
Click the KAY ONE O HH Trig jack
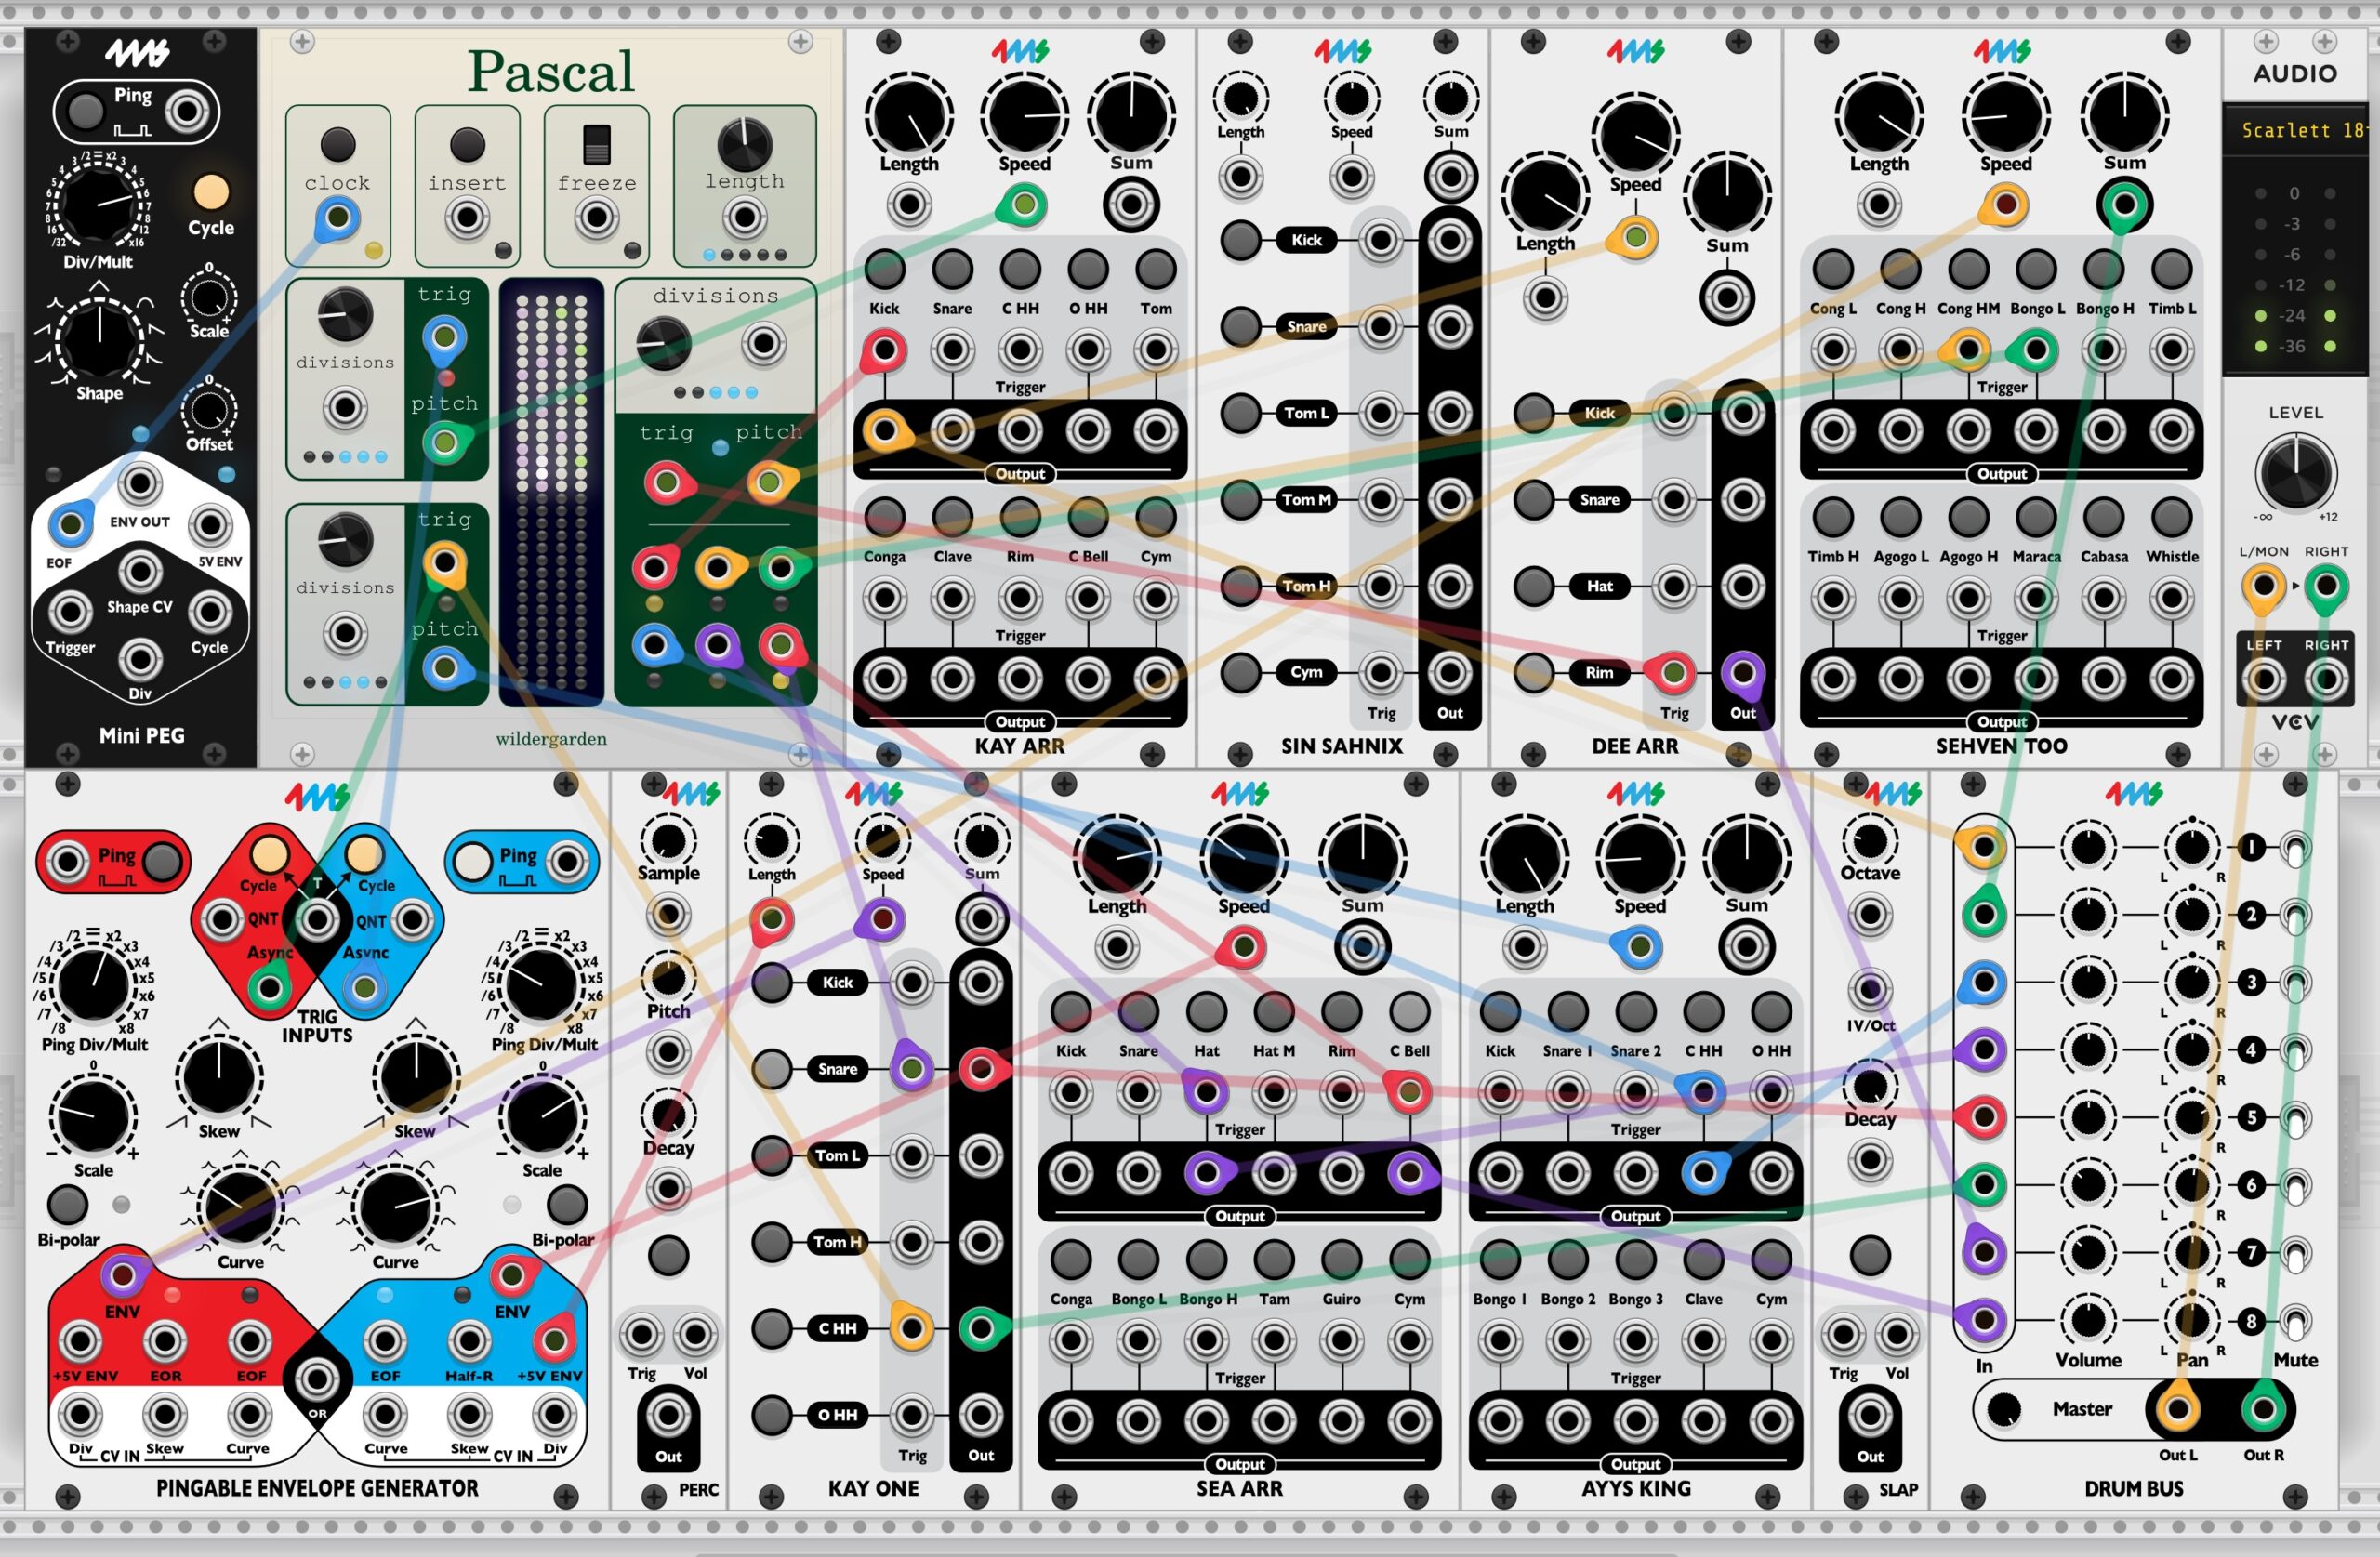(x=911, y=1415)
